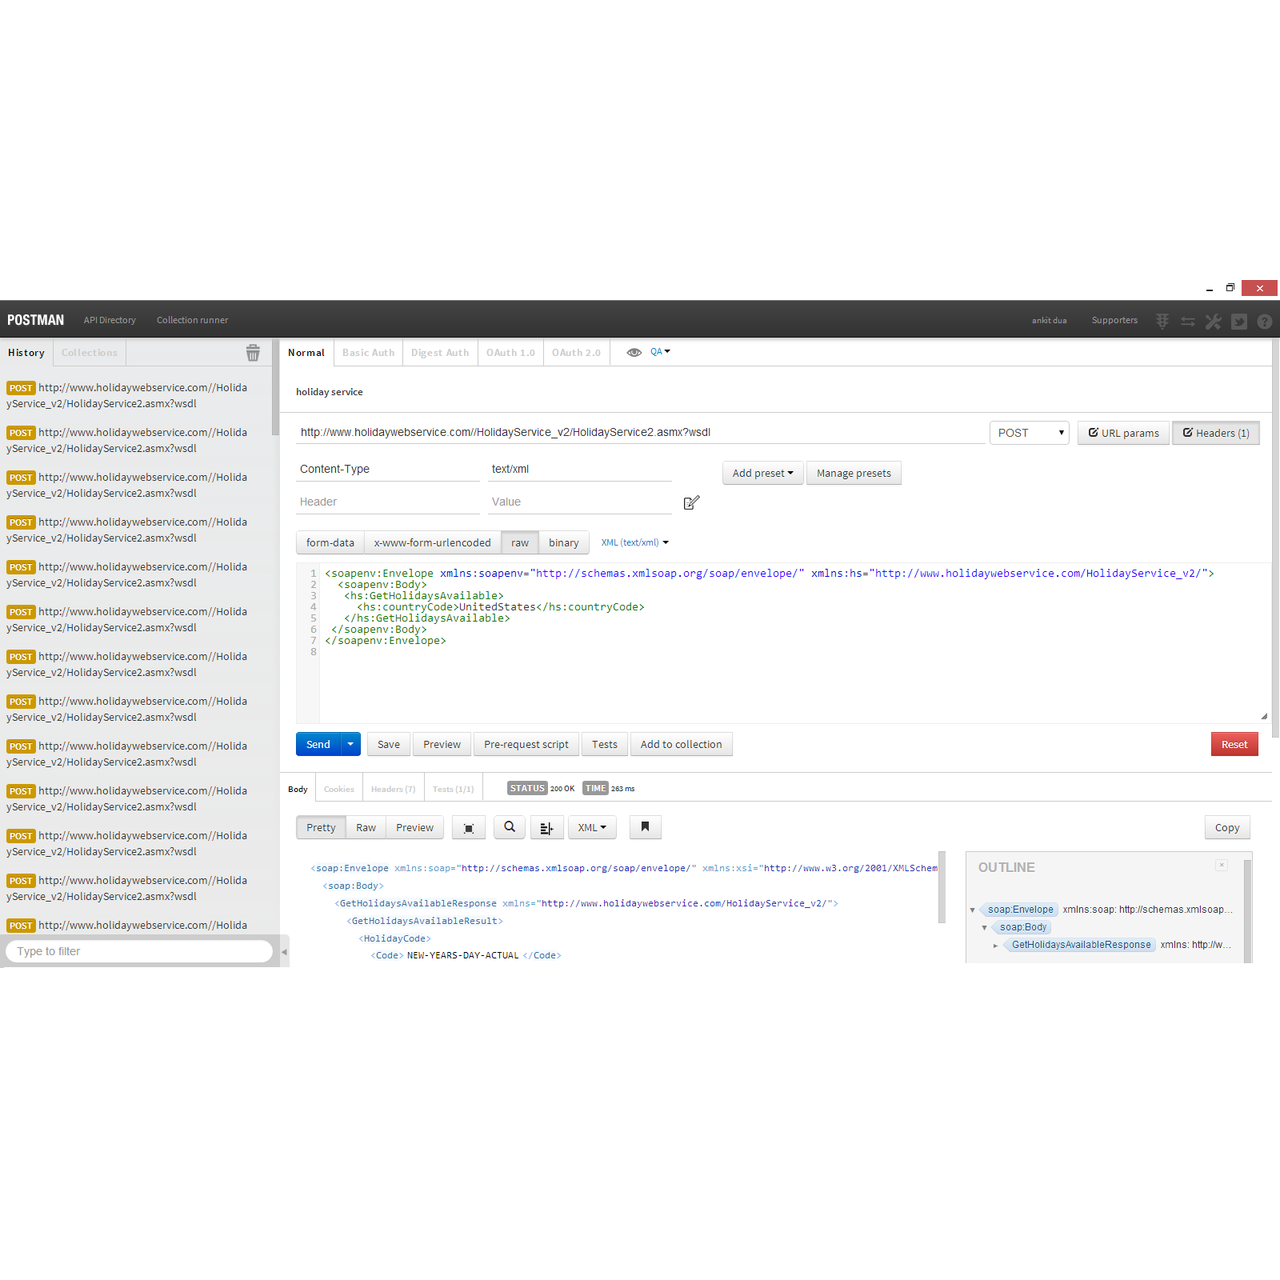Toggle environment quick look eye icon
Viewport: 1280px width, 1280px height.
click(634, 353)
